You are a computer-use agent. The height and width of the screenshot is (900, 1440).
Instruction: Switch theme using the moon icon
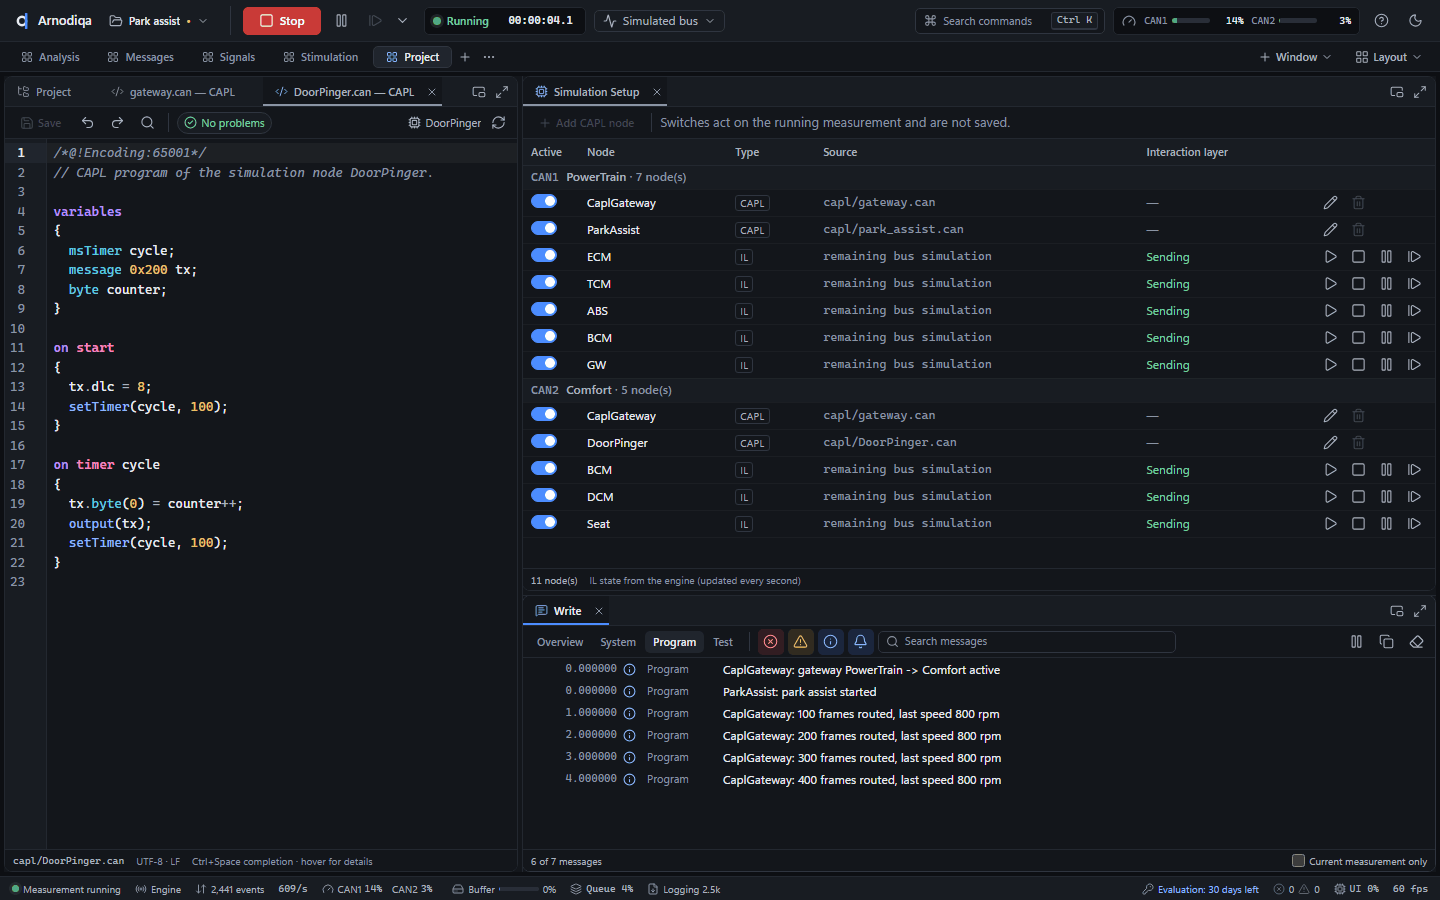(x=1415, y=21)
